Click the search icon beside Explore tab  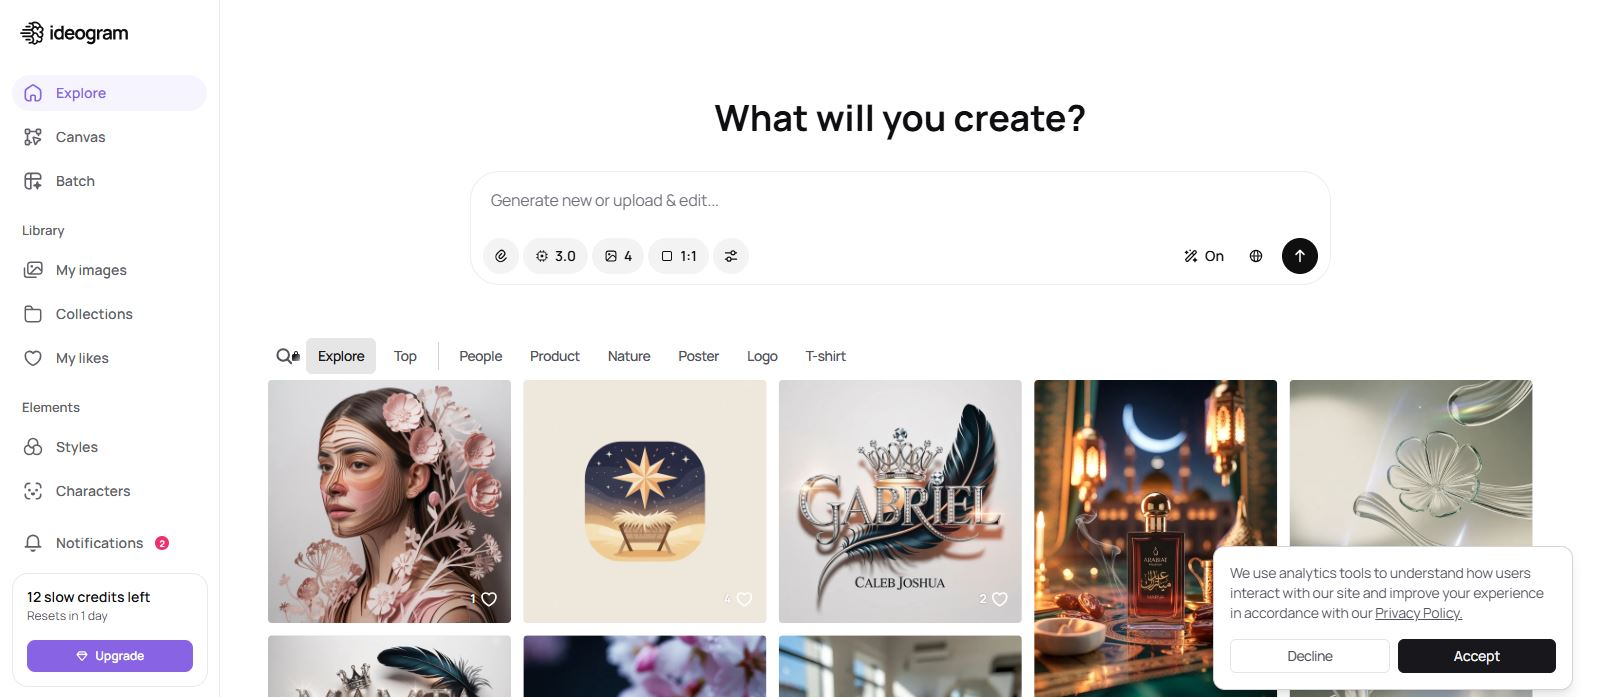tap(287, 356)
